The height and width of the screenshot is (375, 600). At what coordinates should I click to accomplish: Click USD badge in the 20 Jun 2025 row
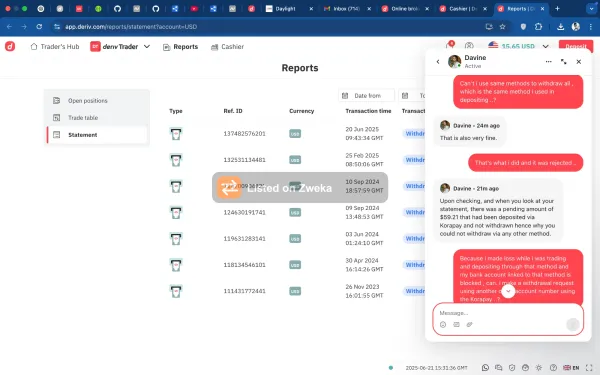(295, 134)
